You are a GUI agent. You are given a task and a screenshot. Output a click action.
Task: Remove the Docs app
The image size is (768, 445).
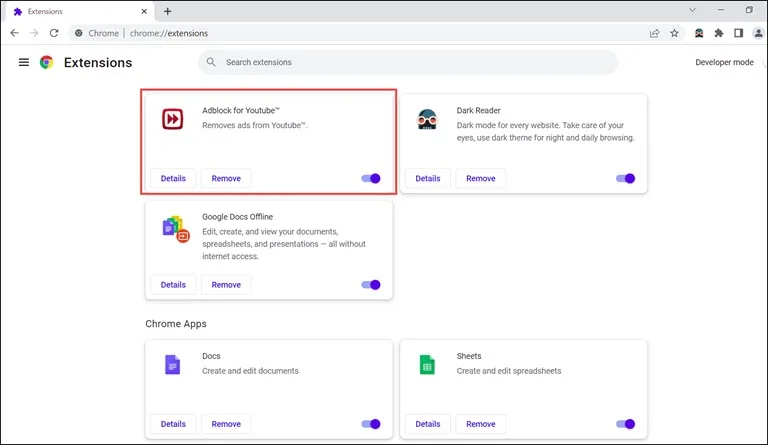(226, 424)
